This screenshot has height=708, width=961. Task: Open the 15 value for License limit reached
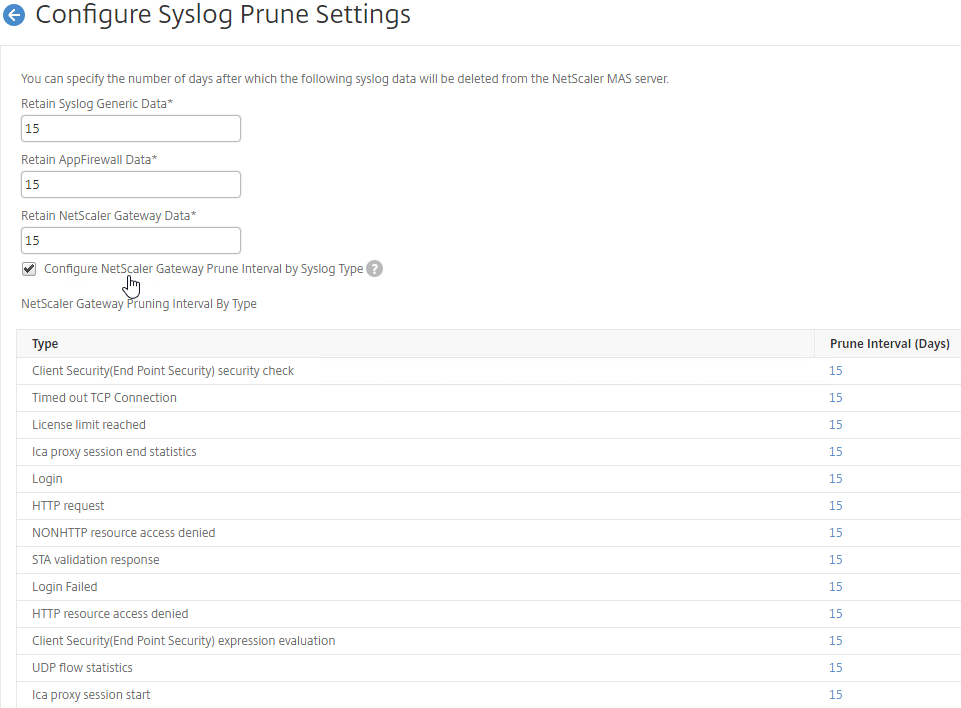pos(835,425)
